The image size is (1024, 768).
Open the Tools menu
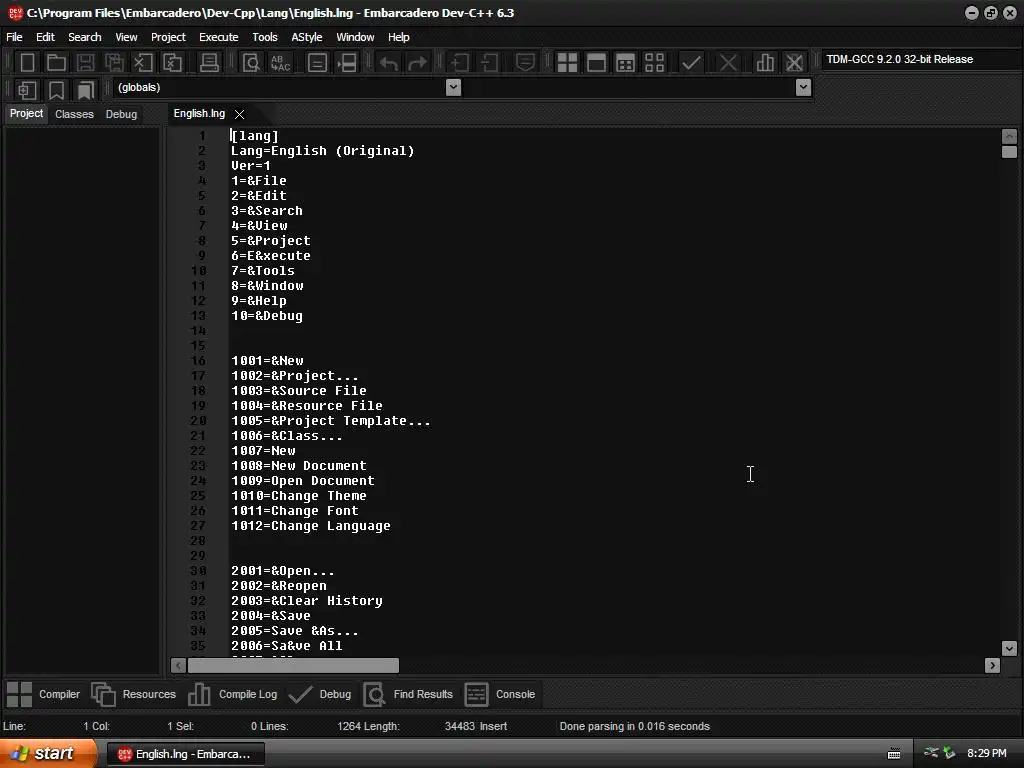click(x=264, y=37)
